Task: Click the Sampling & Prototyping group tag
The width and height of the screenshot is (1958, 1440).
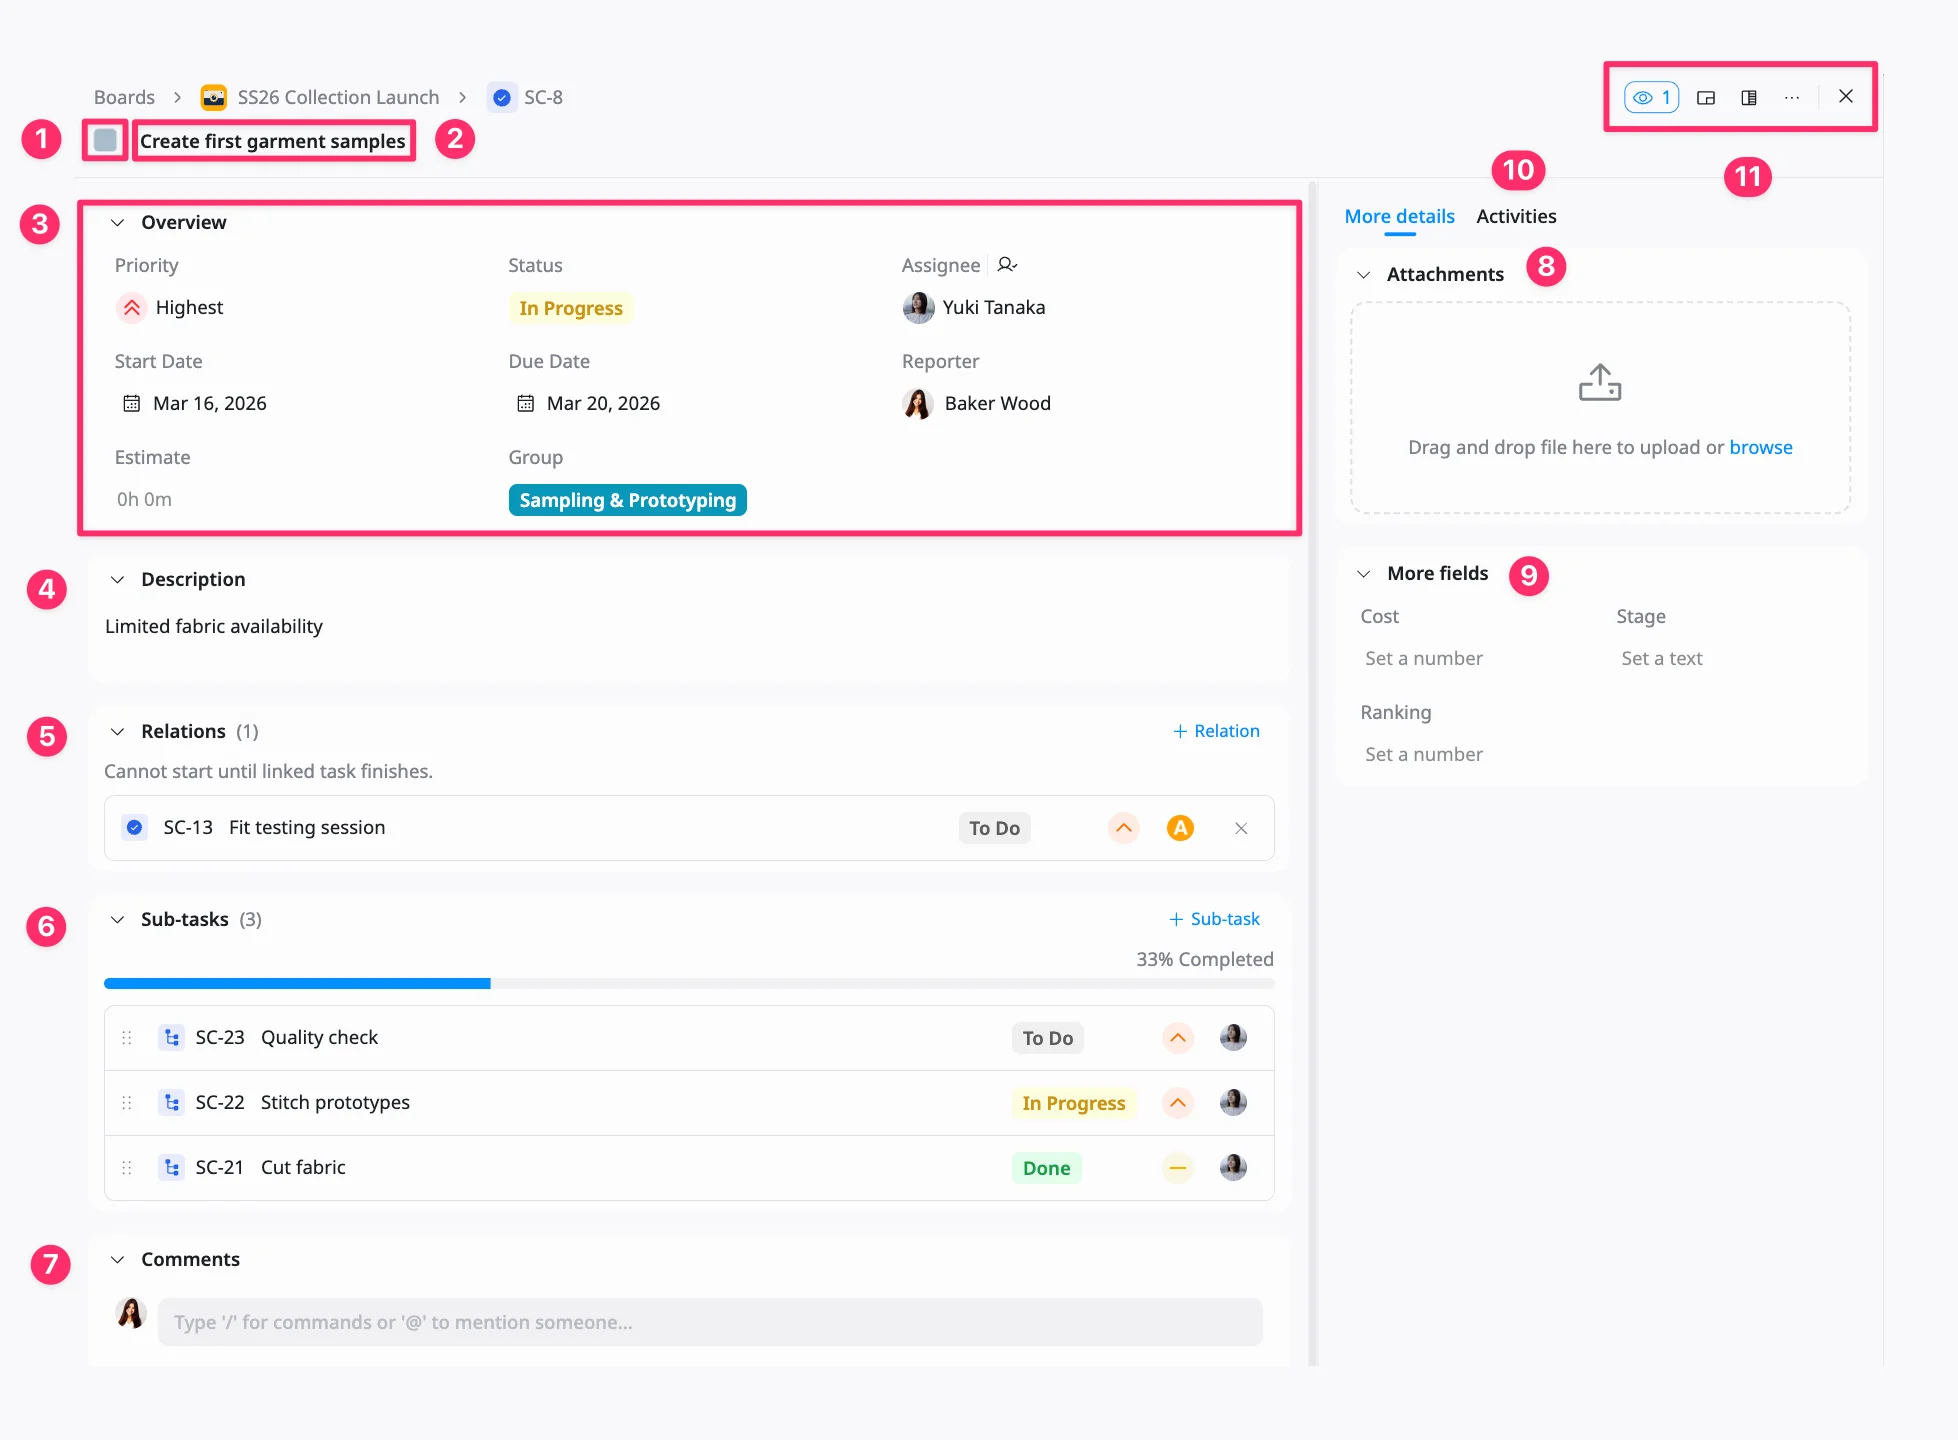Action: coord(628,500)
